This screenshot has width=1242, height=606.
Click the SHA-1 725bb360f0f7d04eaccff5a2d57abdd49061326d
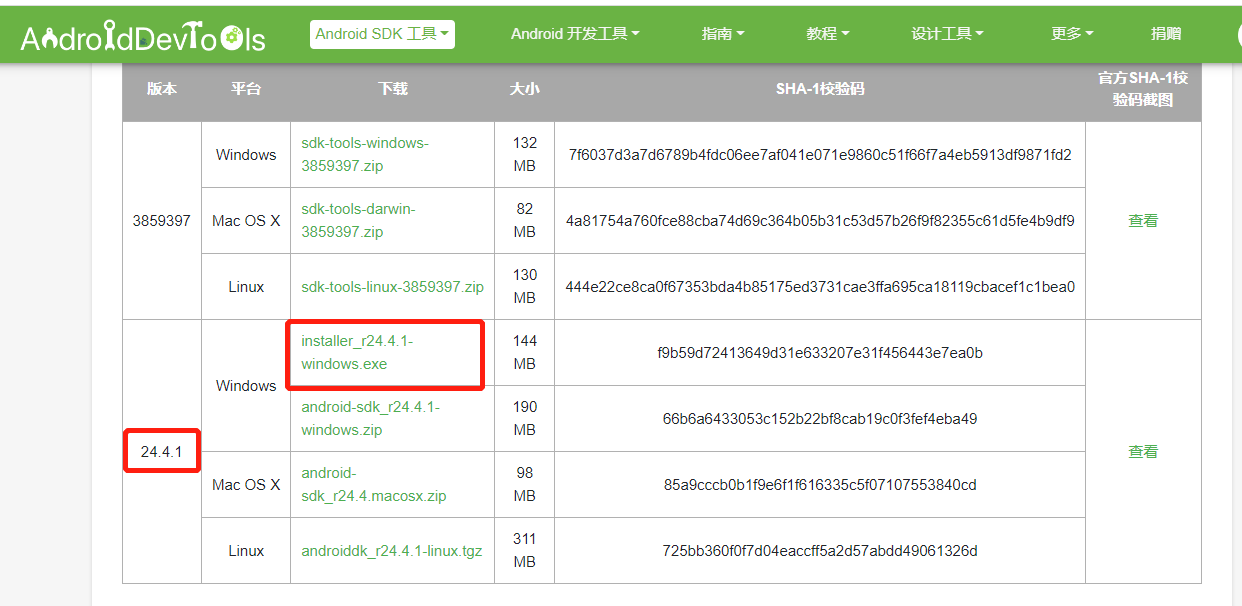pyautogui.click(x=820, y=551)
